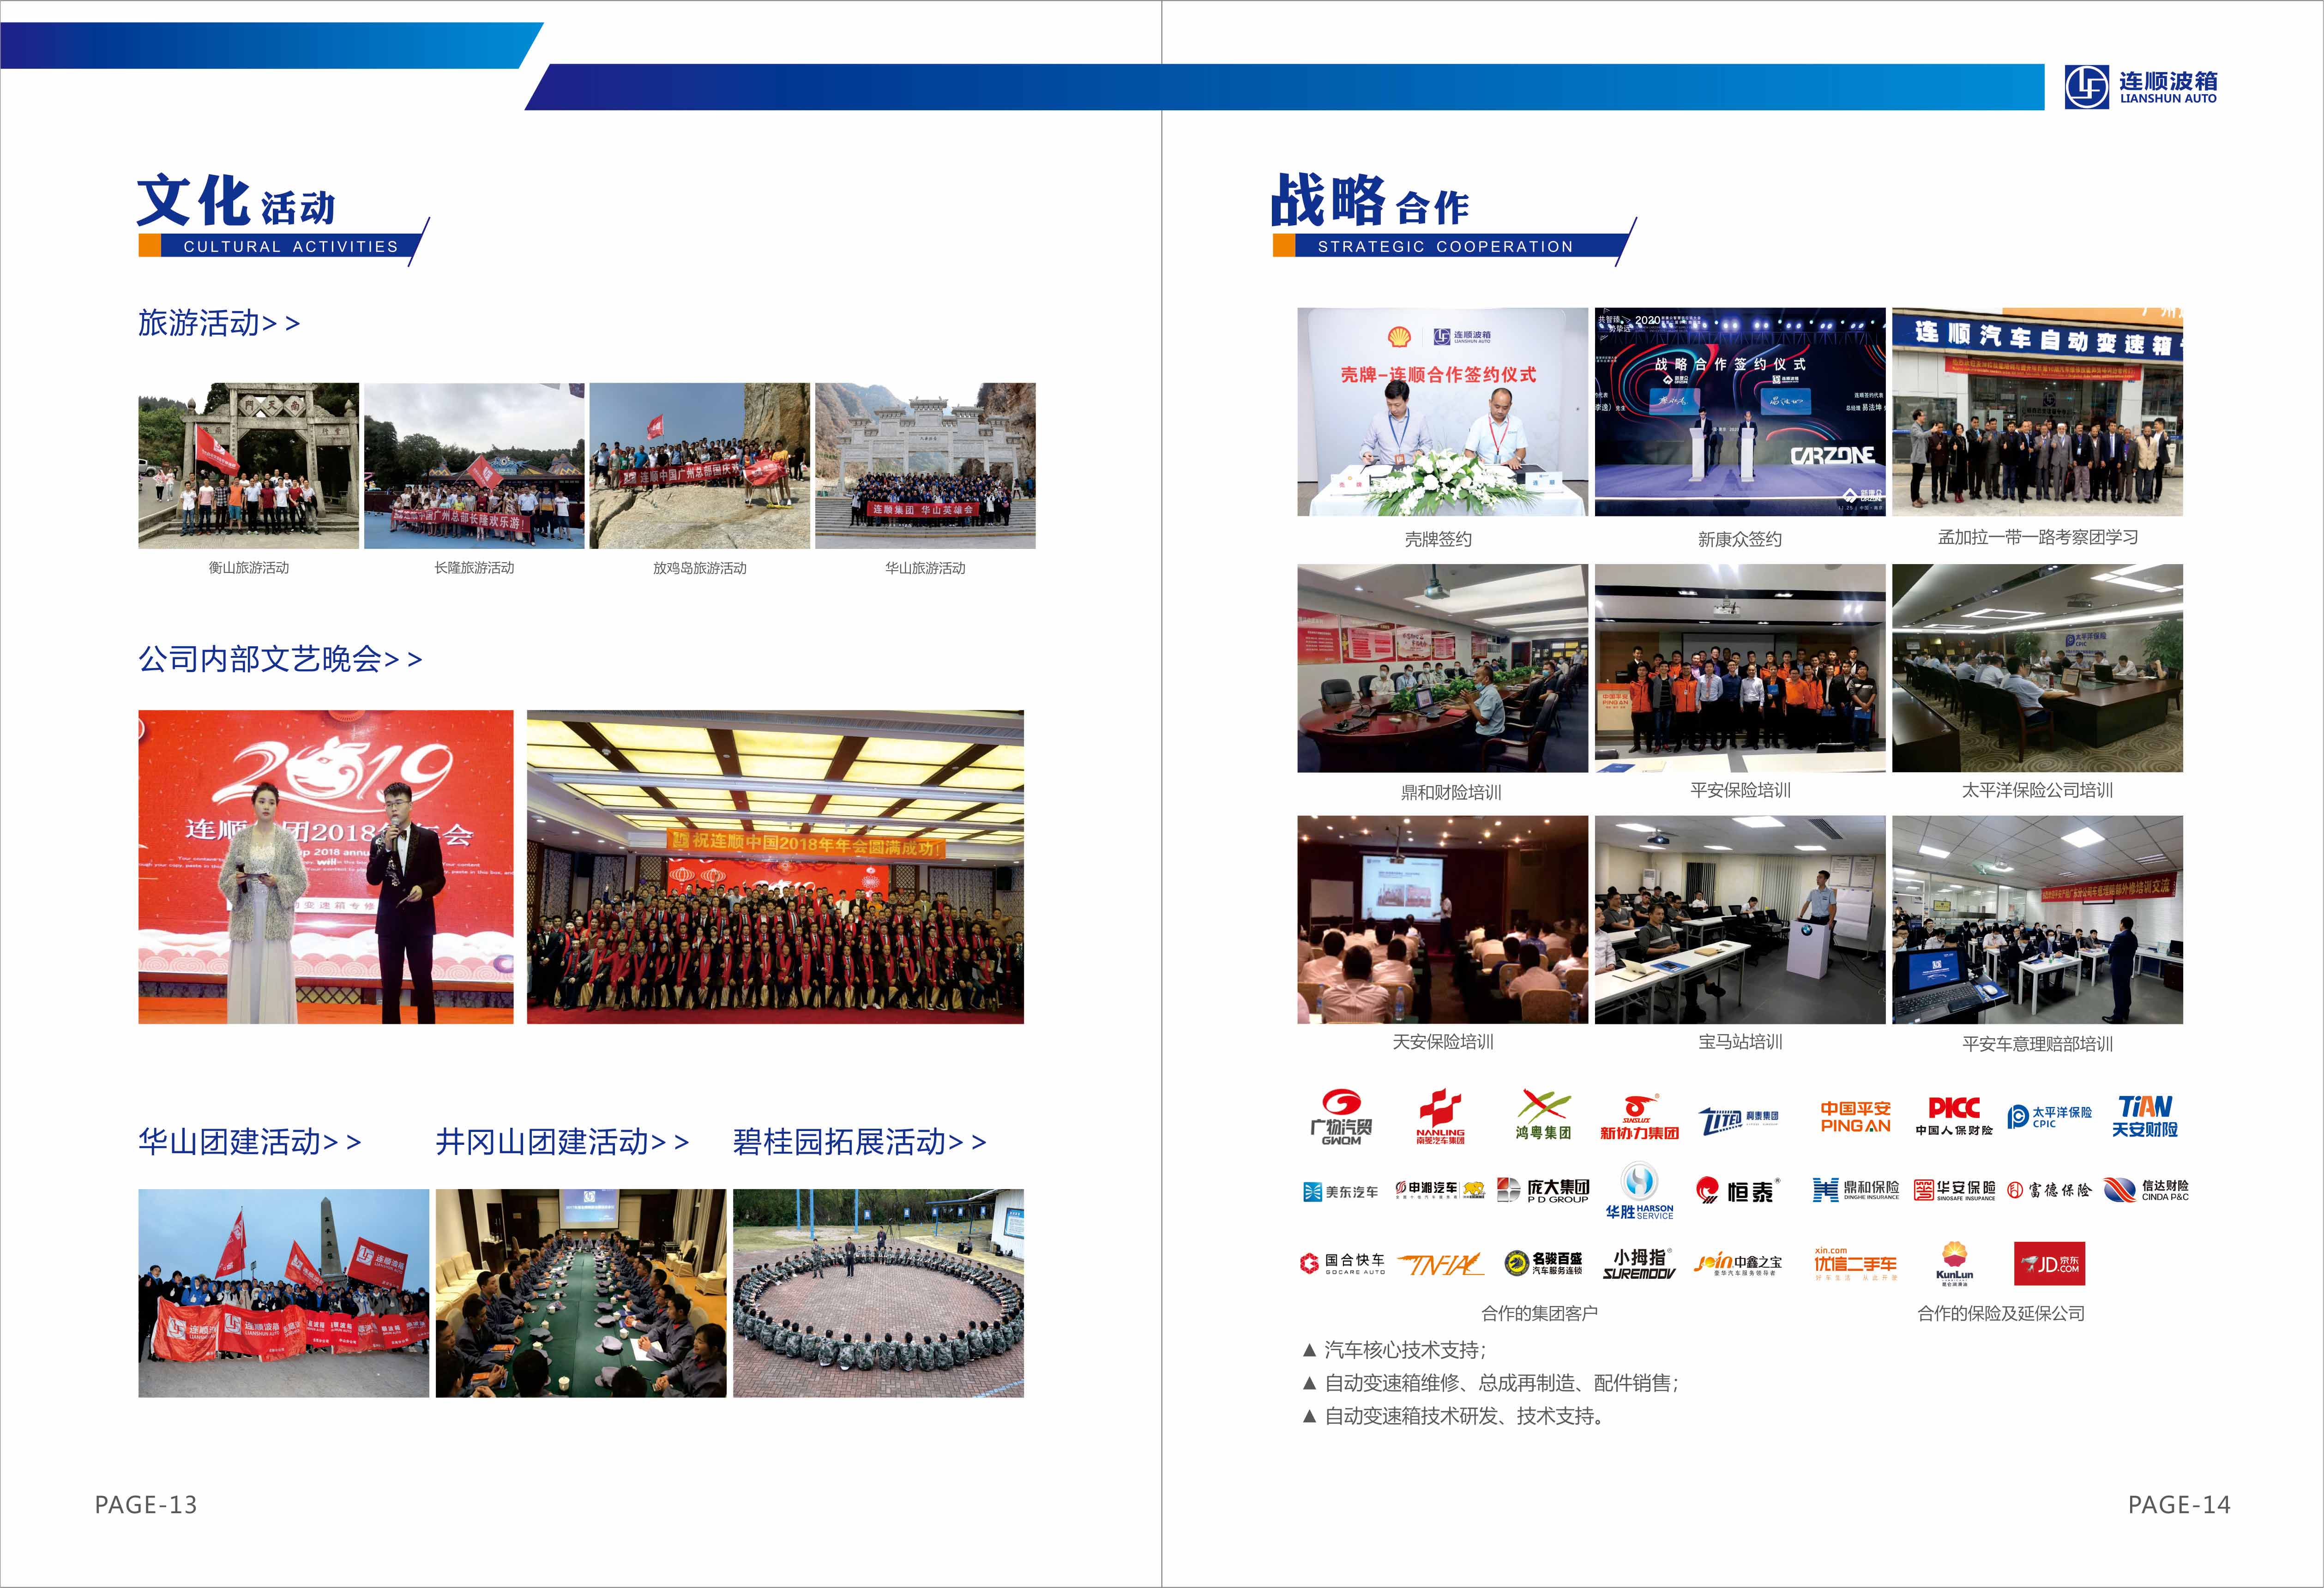This screenshot has height=1588, width=2324.
Task: Click the 中国平安 PING AN logo
Action: point(1855,1117)
